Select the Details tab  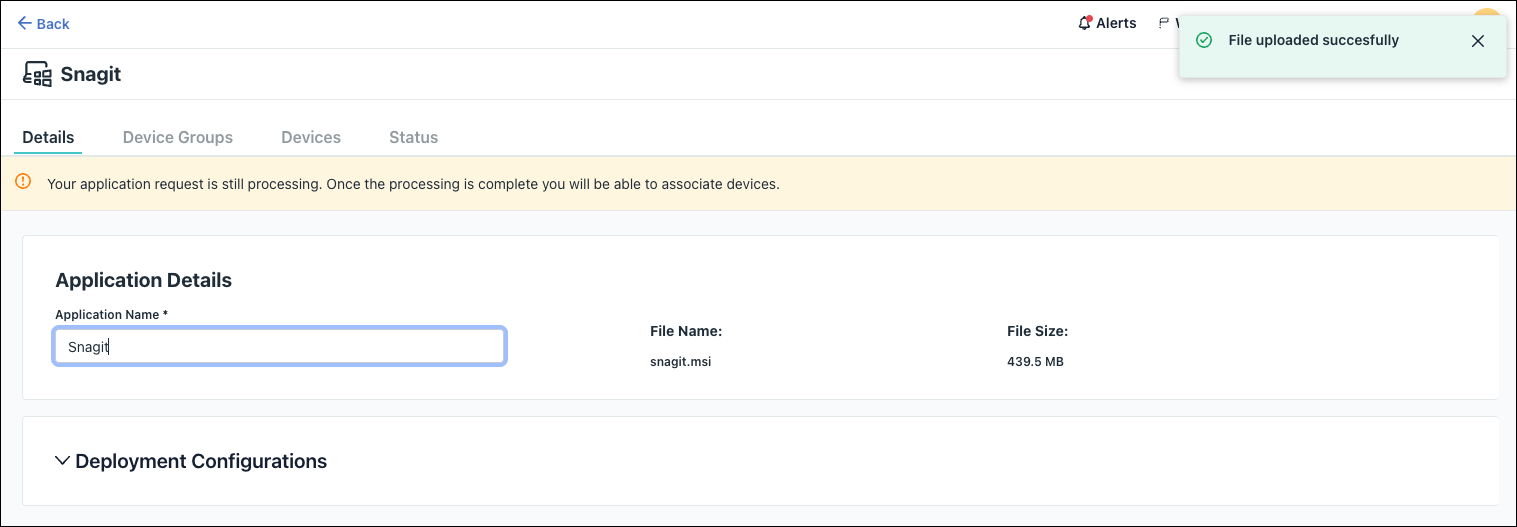point(48,137)
